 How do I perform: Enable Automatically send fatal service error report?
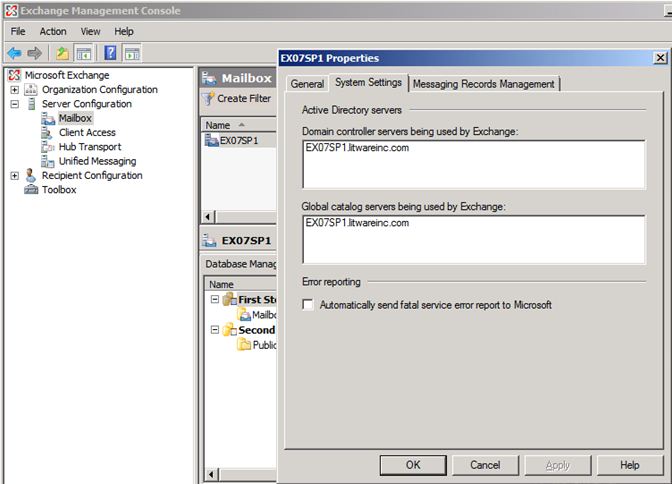[308, 305]
